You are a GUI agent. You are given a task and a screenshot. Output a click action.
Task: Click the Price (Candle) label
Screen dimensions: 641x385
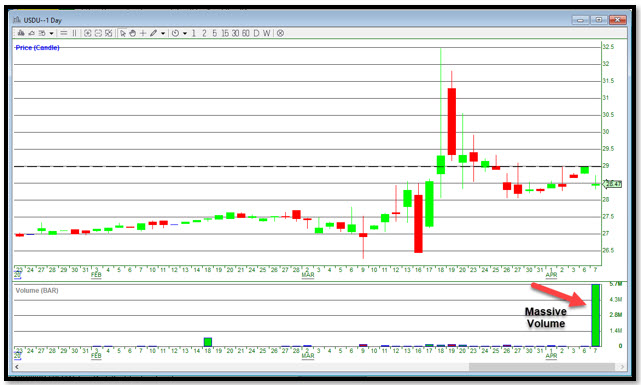pos(38,48)
